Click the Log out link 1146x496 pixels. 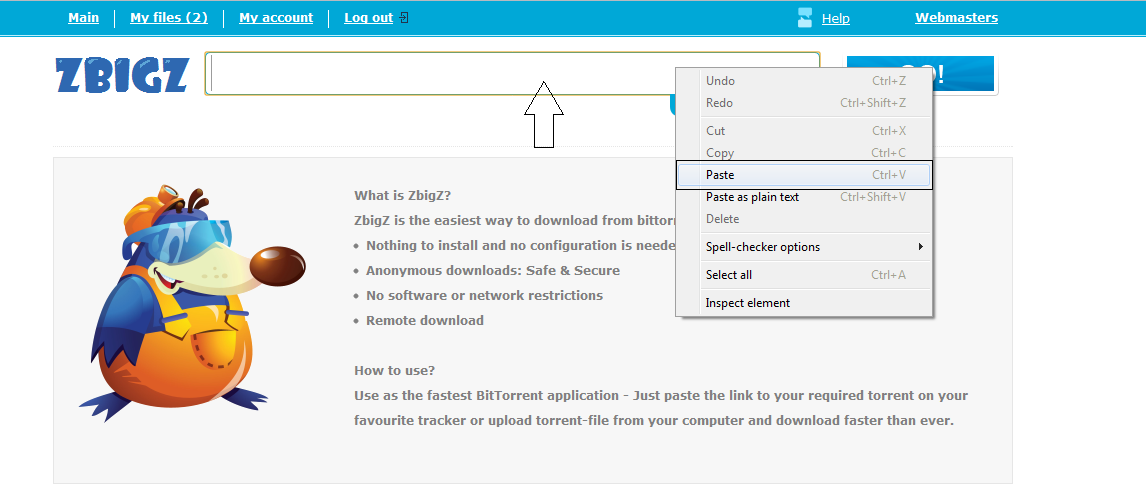coord(368,18)
